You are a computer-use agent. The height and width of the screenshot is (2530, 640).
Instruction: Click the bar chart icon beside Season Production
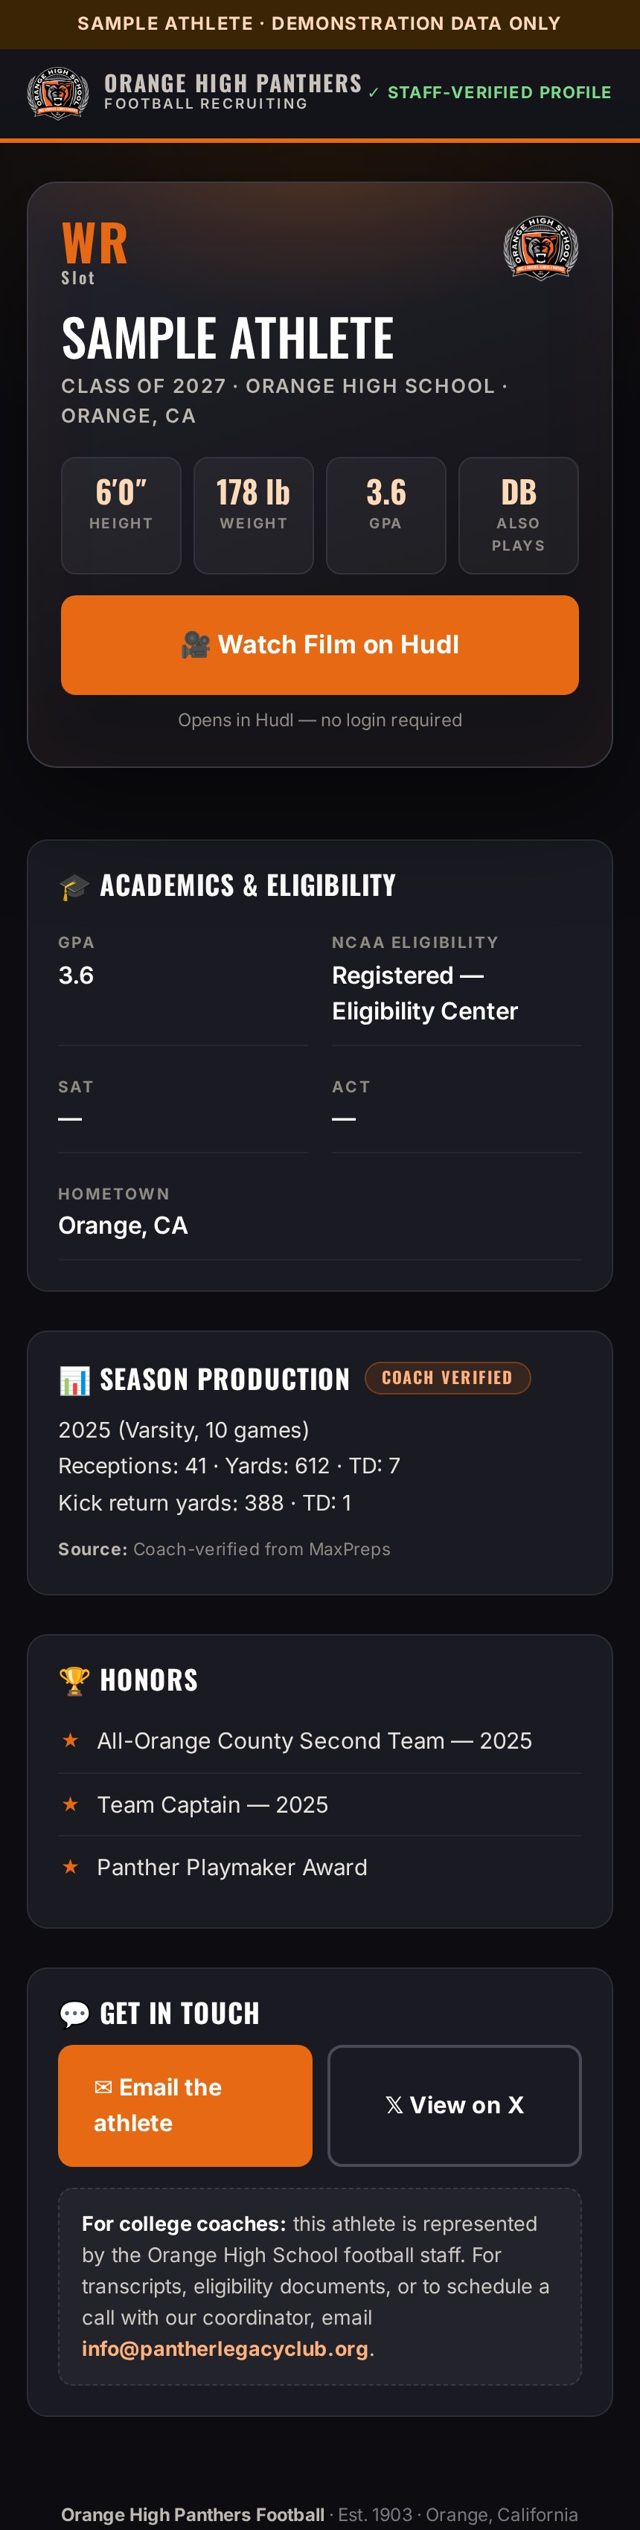pyautogui.click(x=74, y=1380)
